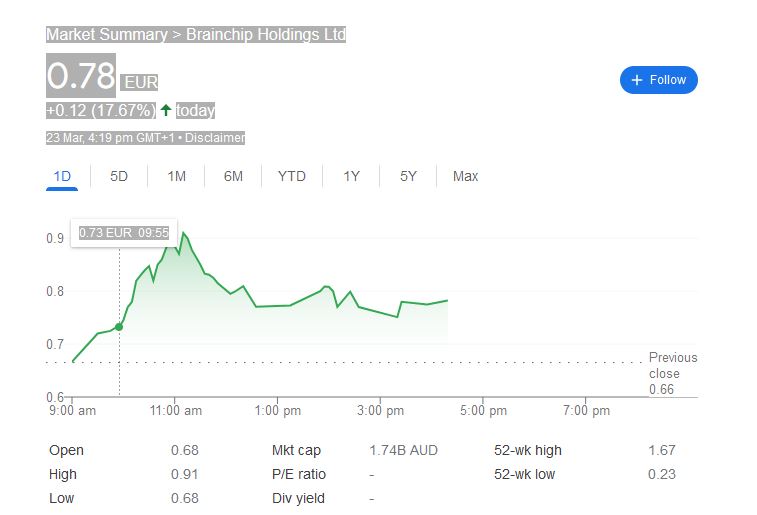
Task: Select the 1Y chart tab
Action: tap(351, 177)
